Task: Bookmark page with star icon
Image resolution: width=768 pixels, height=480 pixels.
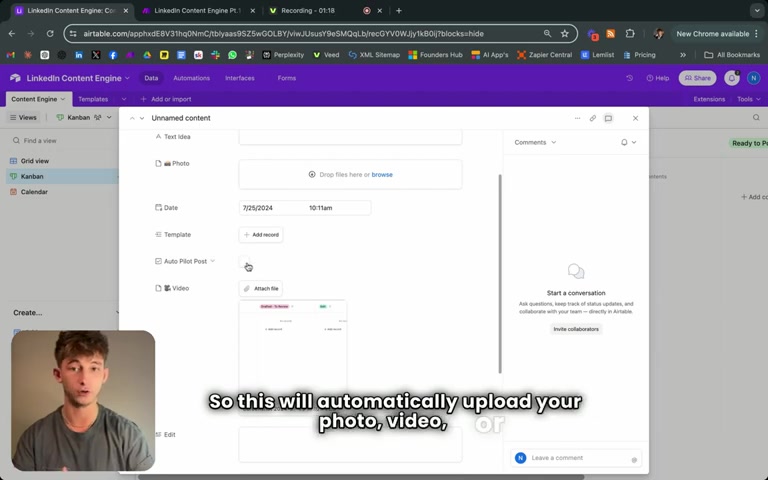Action: pos(565,34)
